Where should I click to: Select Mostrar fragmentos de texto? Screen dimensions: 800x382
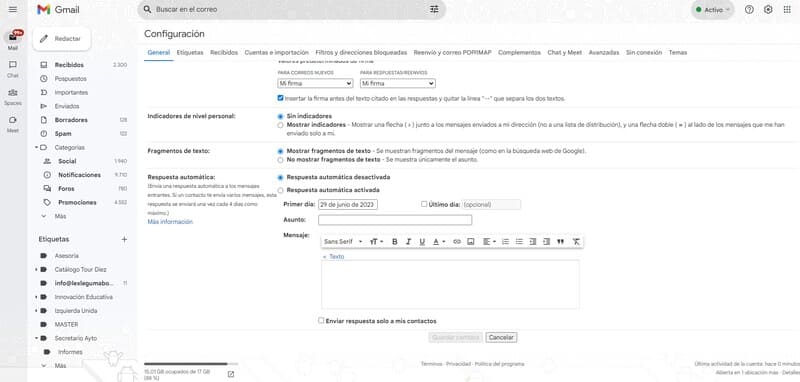coord(280,151)
